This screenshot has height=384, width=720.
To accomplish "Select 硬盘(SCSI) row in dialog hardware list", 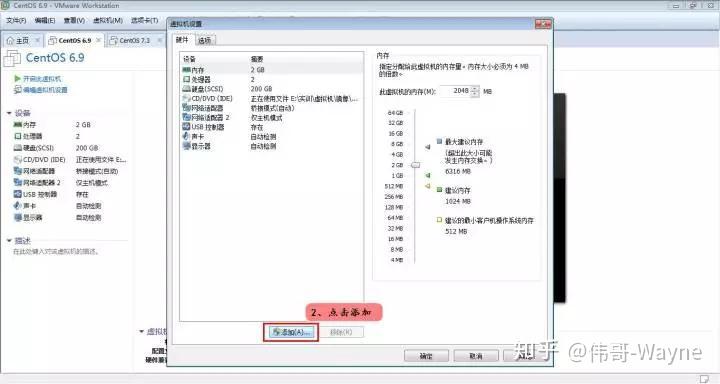I will coord(271,89).
